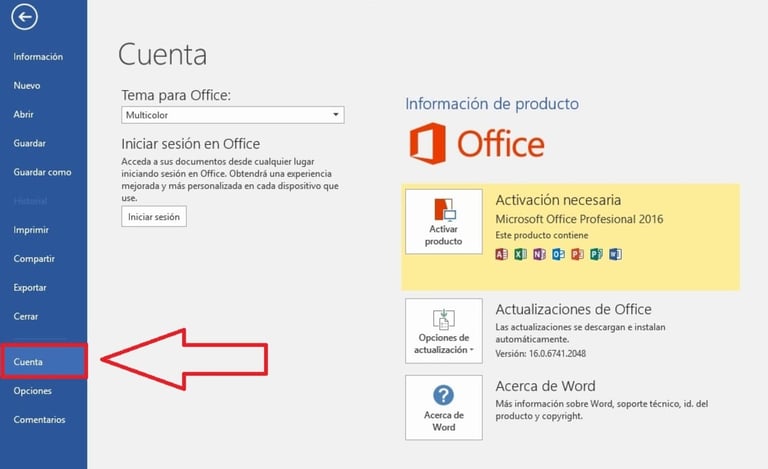Open Opciones in the sidebar

(32, 391)
